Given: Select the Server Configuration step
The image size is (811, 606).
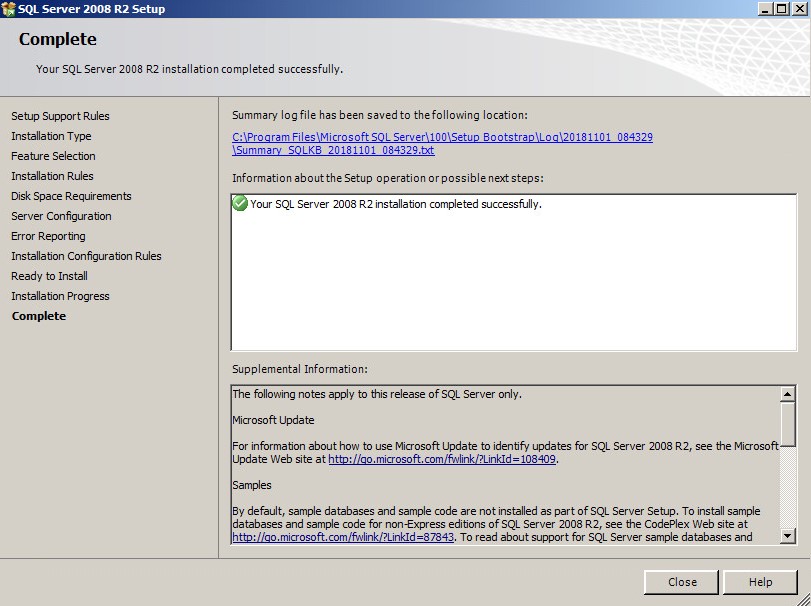Looking at the screenshot, I should [x=62, y=216].
